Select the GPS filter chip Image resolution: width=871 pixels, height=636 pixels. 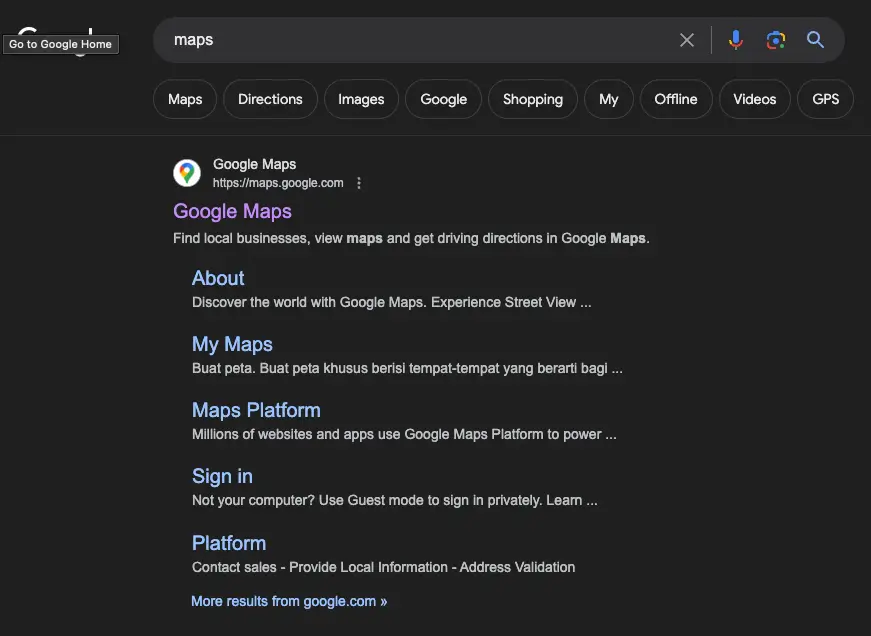point(825,99)
